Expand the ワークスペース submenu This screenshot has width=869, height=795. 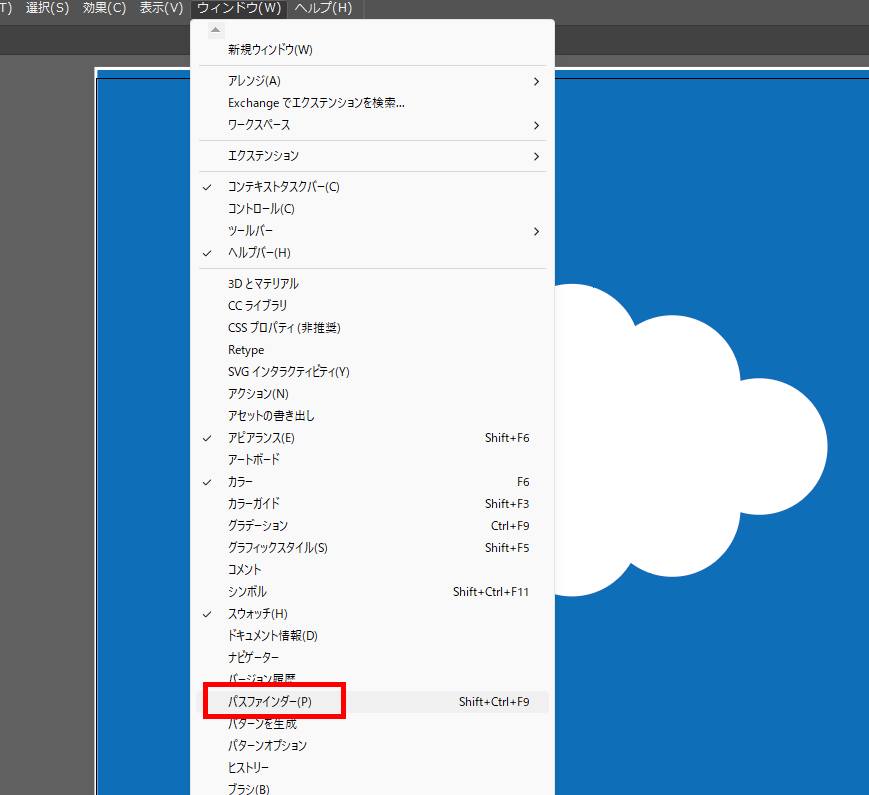(x=259, y=125)
